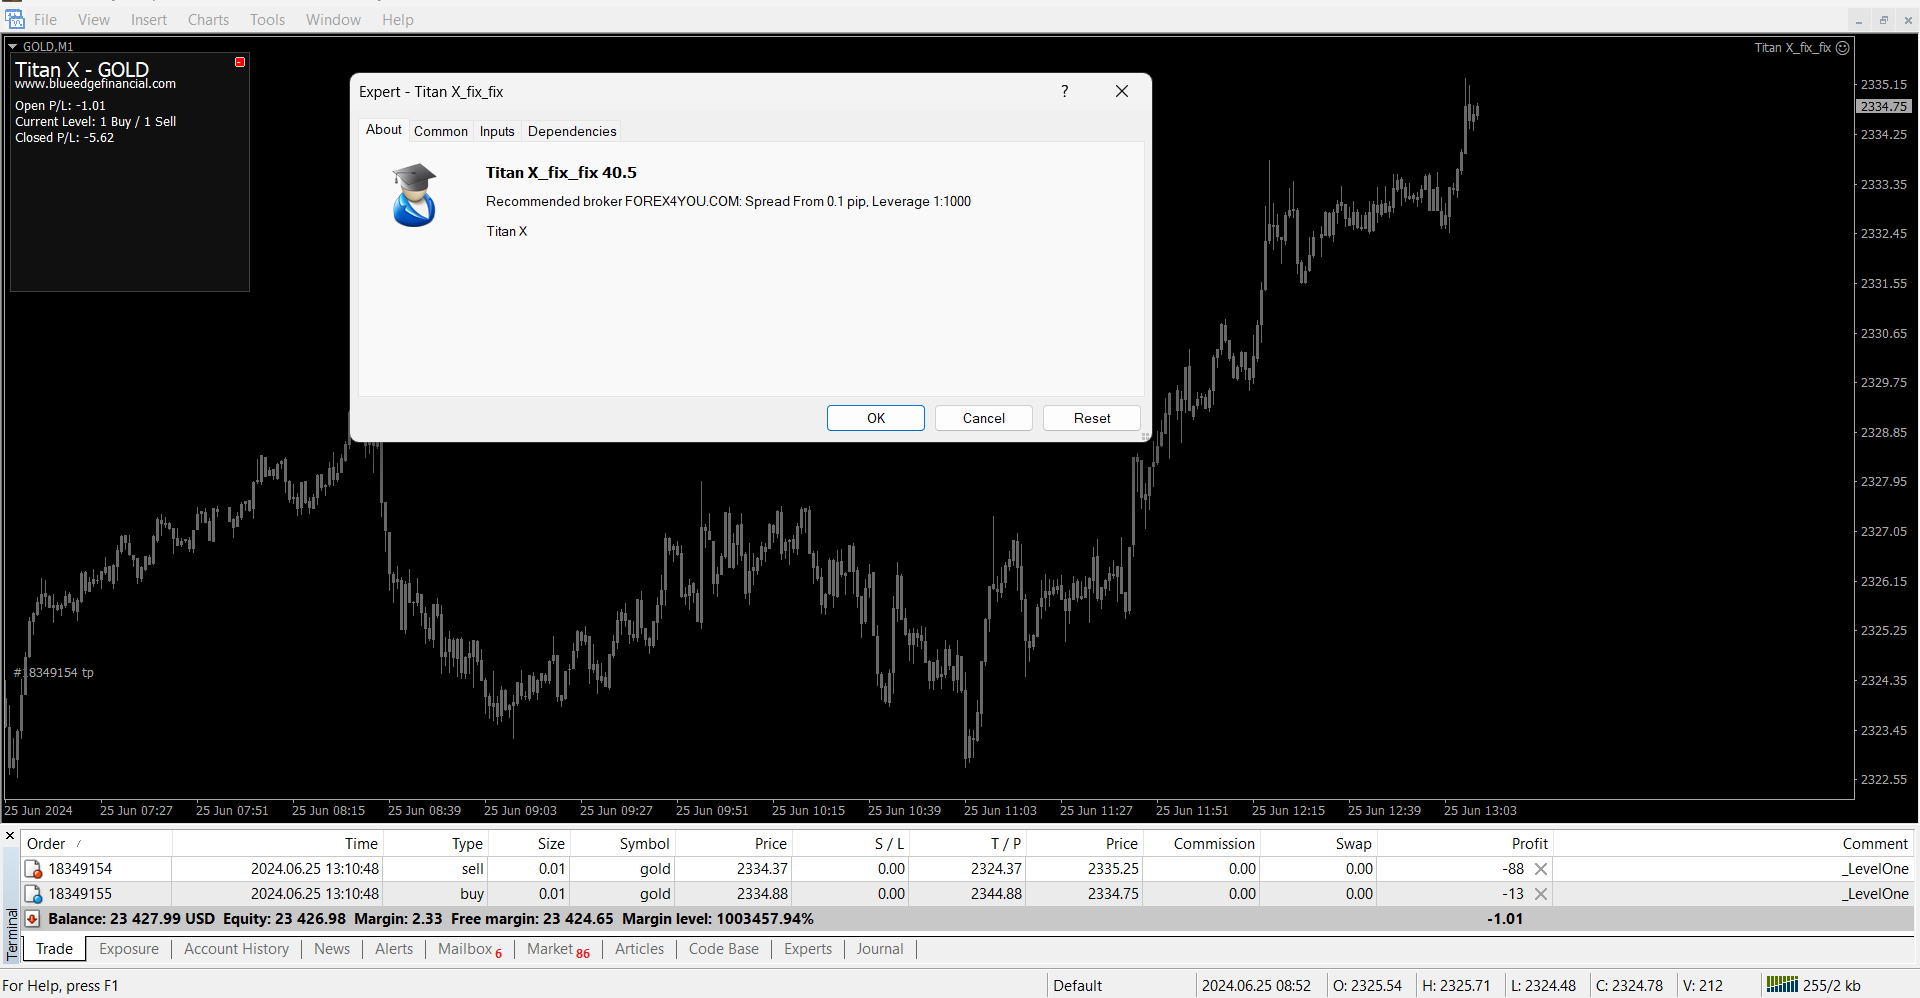Open the Charts menu
The height and width of the screenshot is (998, 1920).
(208, 20)
